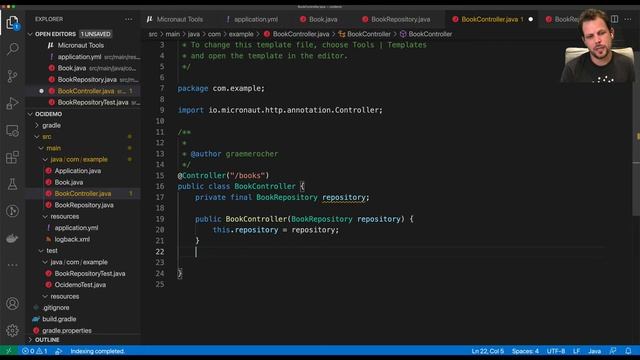Click the 'repository' field with warning underline

point(343,198)
